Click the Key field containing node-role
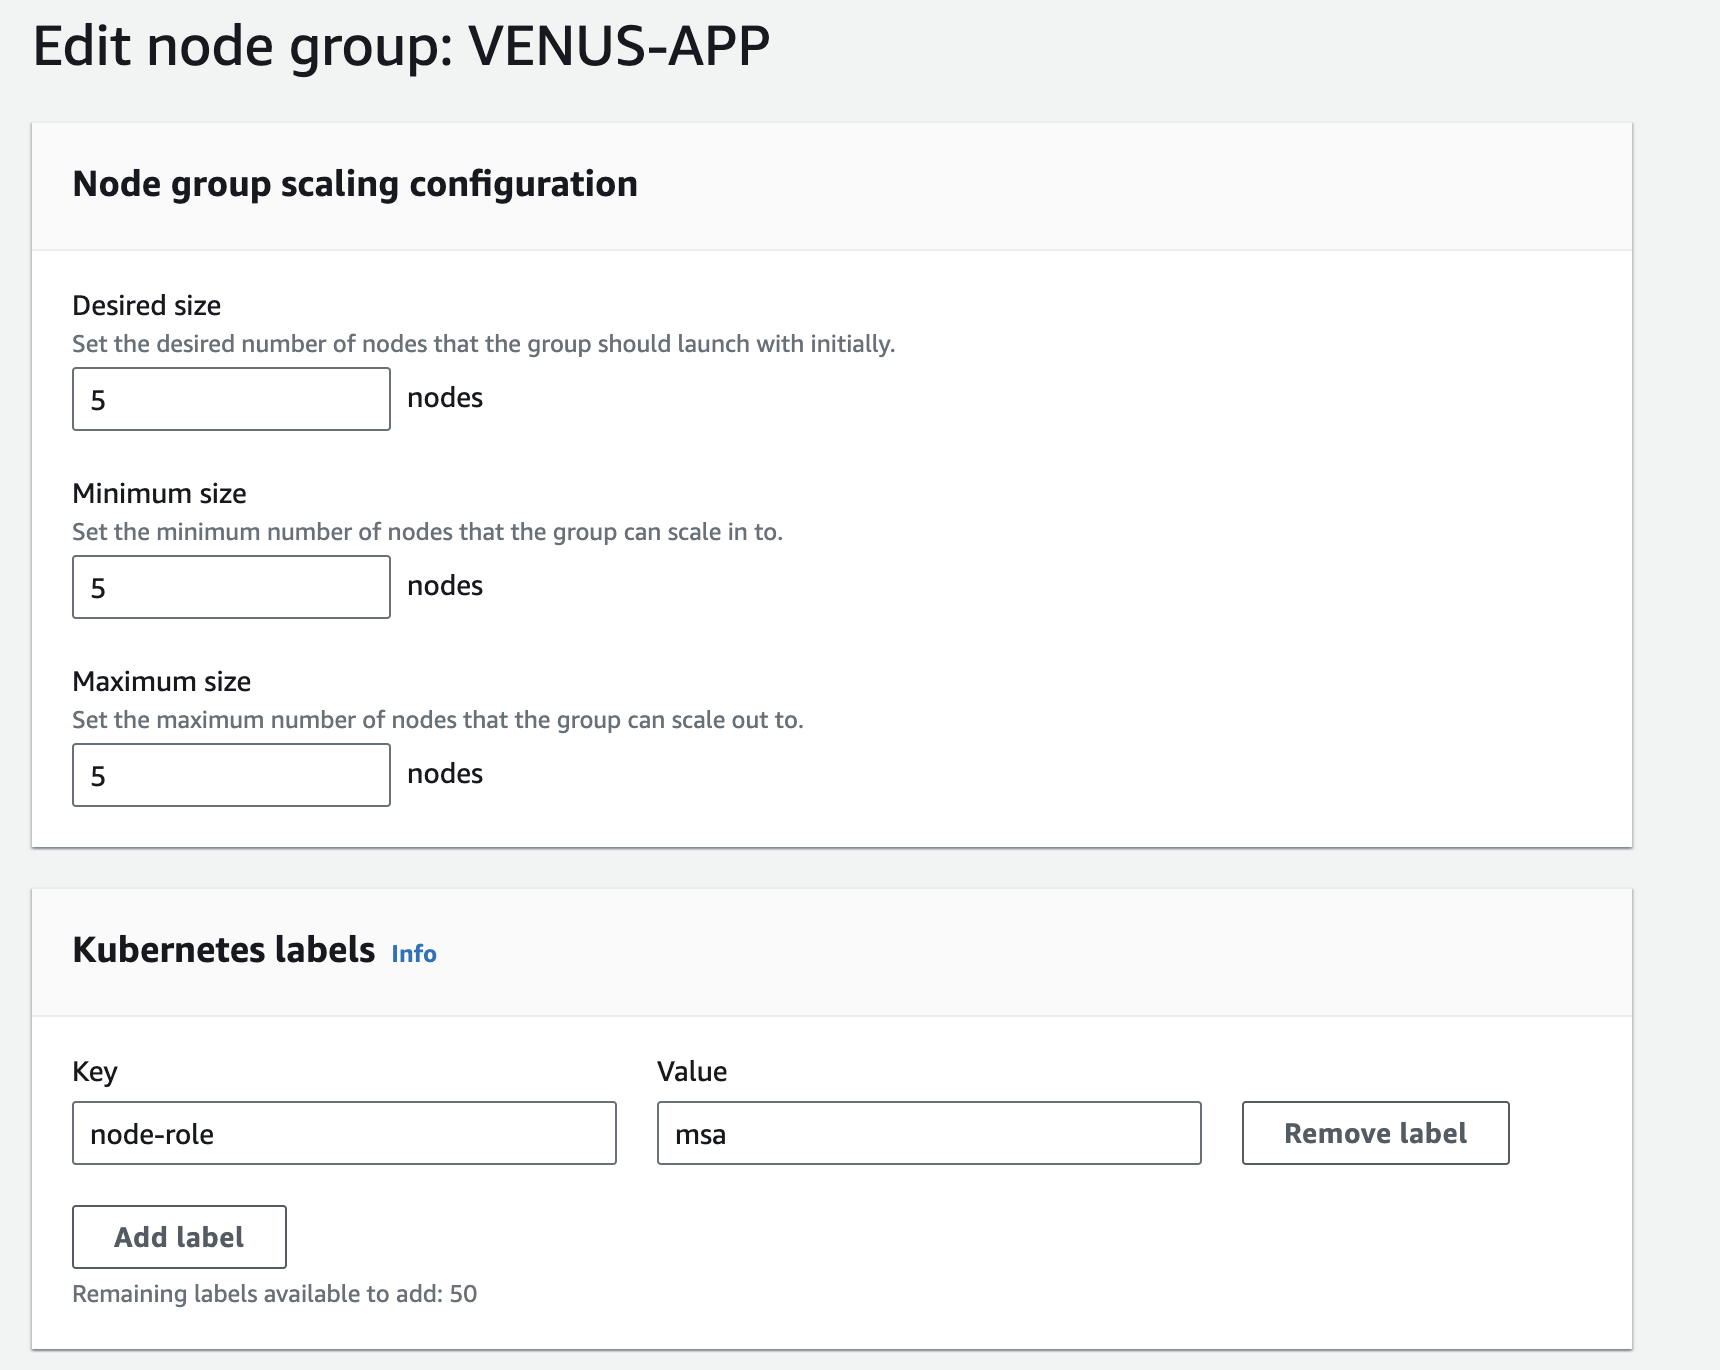This screenshot has width=1720, height=1370. tap(344, 1133)
